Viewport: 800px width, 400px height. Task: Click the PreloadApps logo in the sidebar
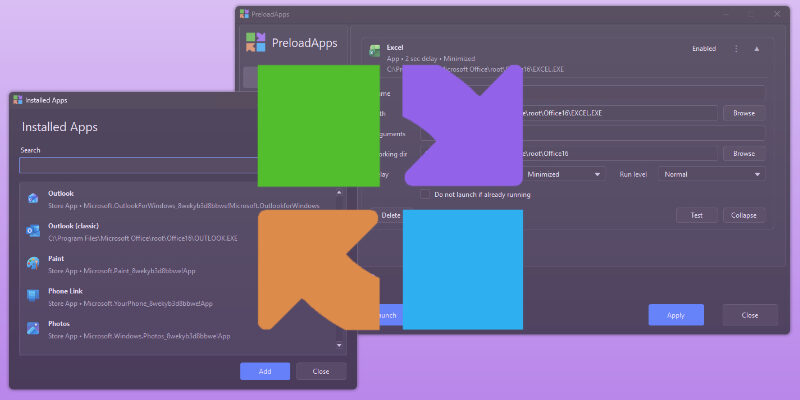(x=256, y=42)
